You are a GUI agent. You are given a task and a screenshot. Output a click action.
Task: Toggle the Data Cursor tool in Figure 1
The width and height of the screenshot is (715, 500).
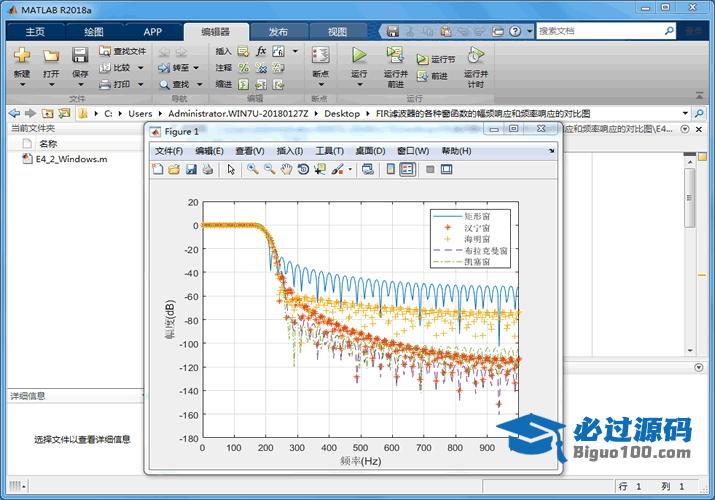[320, 170]
